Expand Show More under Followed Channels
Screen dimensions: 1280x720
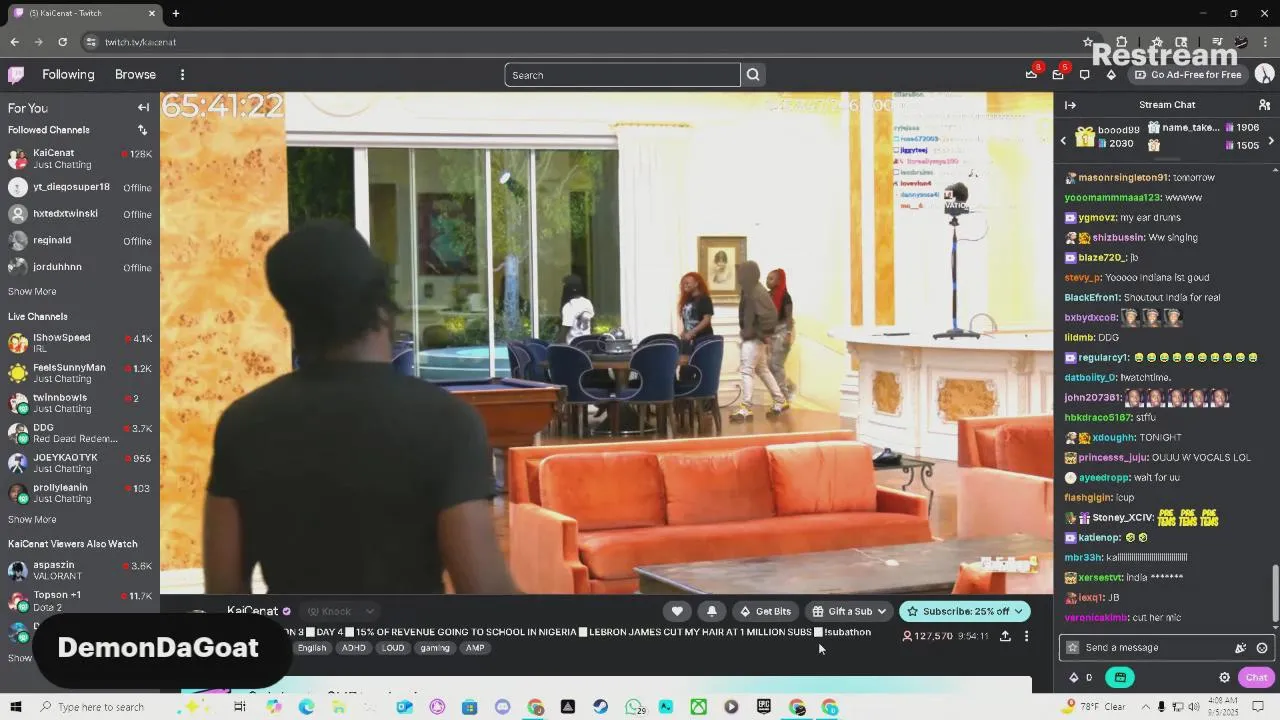pyautogui.click(x=32, y=292)
